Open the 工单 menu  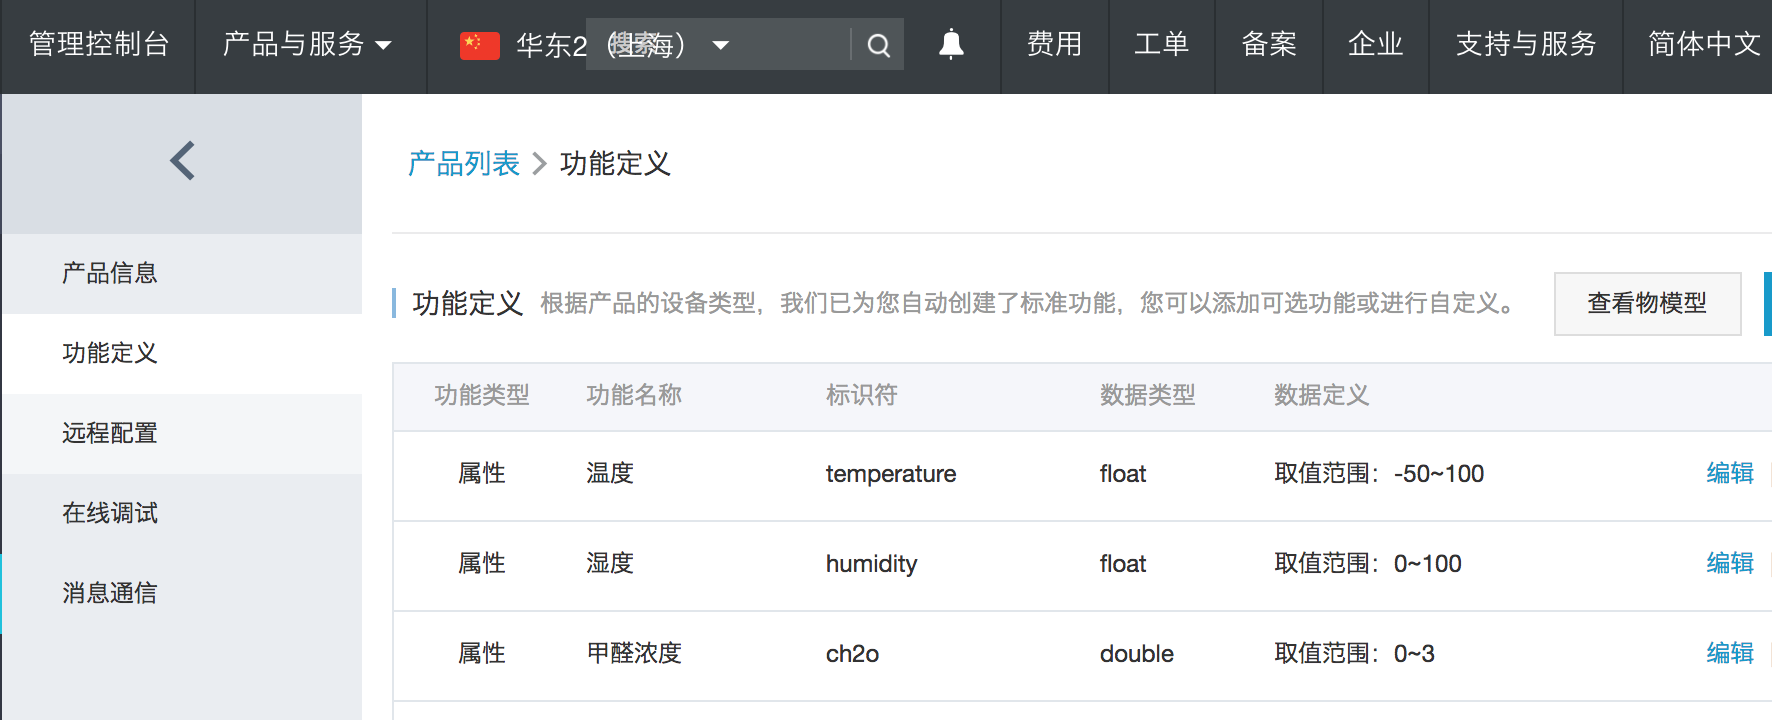pyautogui.click(x=1161, y=44)
